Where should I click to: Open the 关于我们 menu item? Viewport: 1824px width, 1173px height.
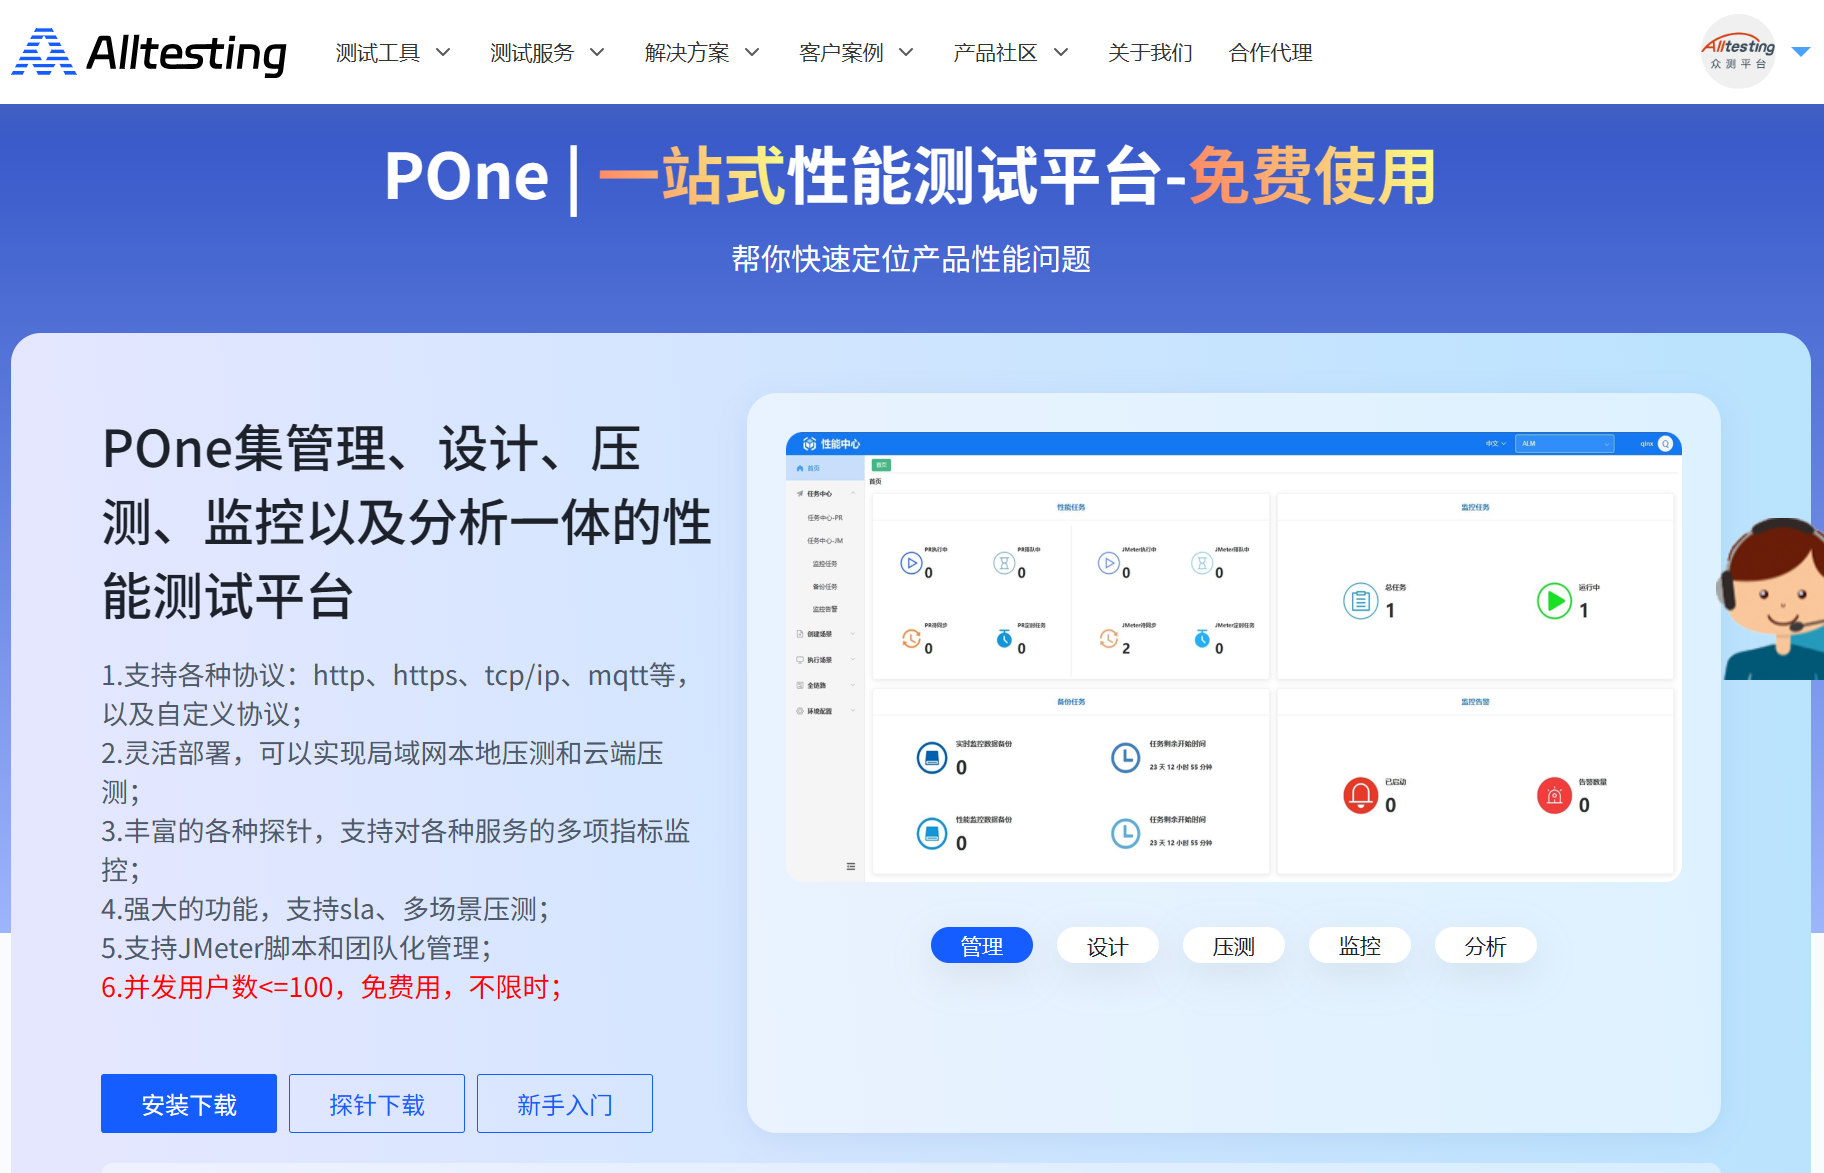pos(1150,53)
